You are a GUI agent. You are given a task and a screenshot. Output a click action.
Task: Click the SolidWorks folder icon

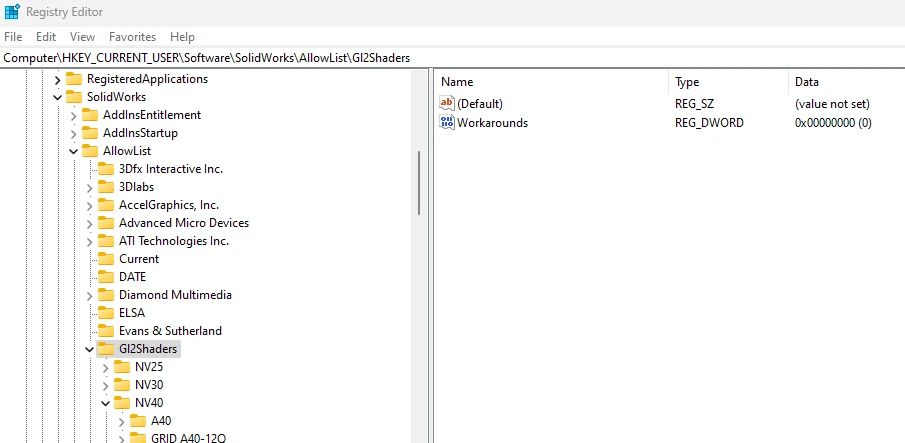(74, 97)
